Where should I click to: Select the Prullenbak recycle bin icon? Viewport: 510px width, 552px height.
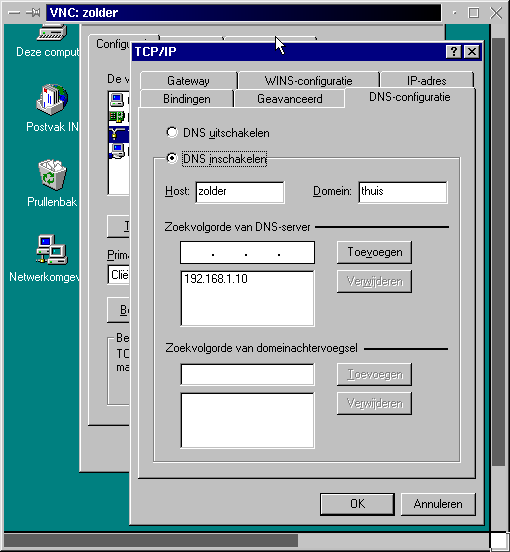click(x=52, y=175)
